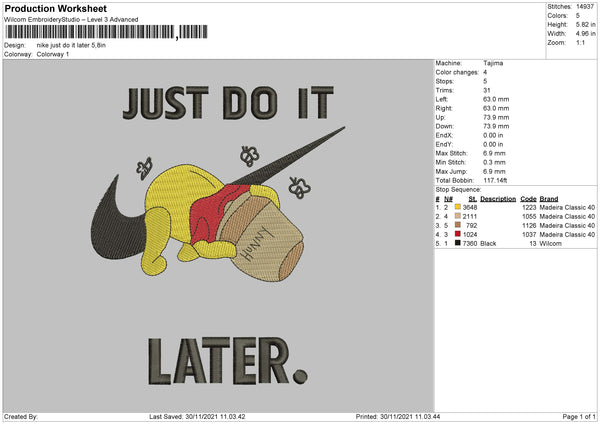The image size is (600, 424).
Task: Click the 'Code' column header
Action: coord(528,199)
